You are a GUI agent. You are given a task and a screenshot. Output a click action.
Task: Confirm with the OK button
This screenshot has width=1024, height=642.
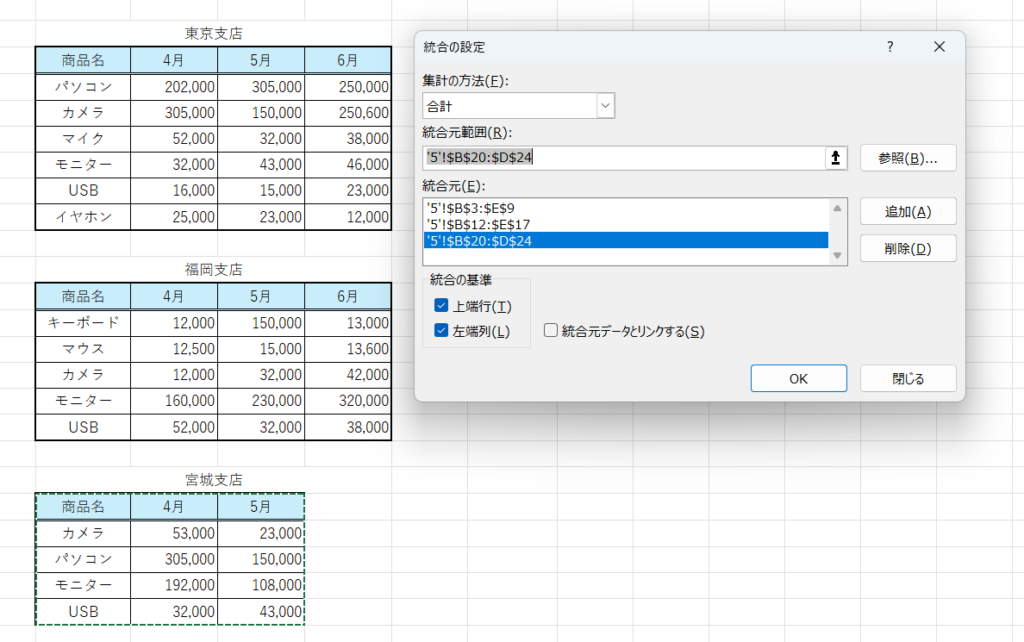point(798,379)
